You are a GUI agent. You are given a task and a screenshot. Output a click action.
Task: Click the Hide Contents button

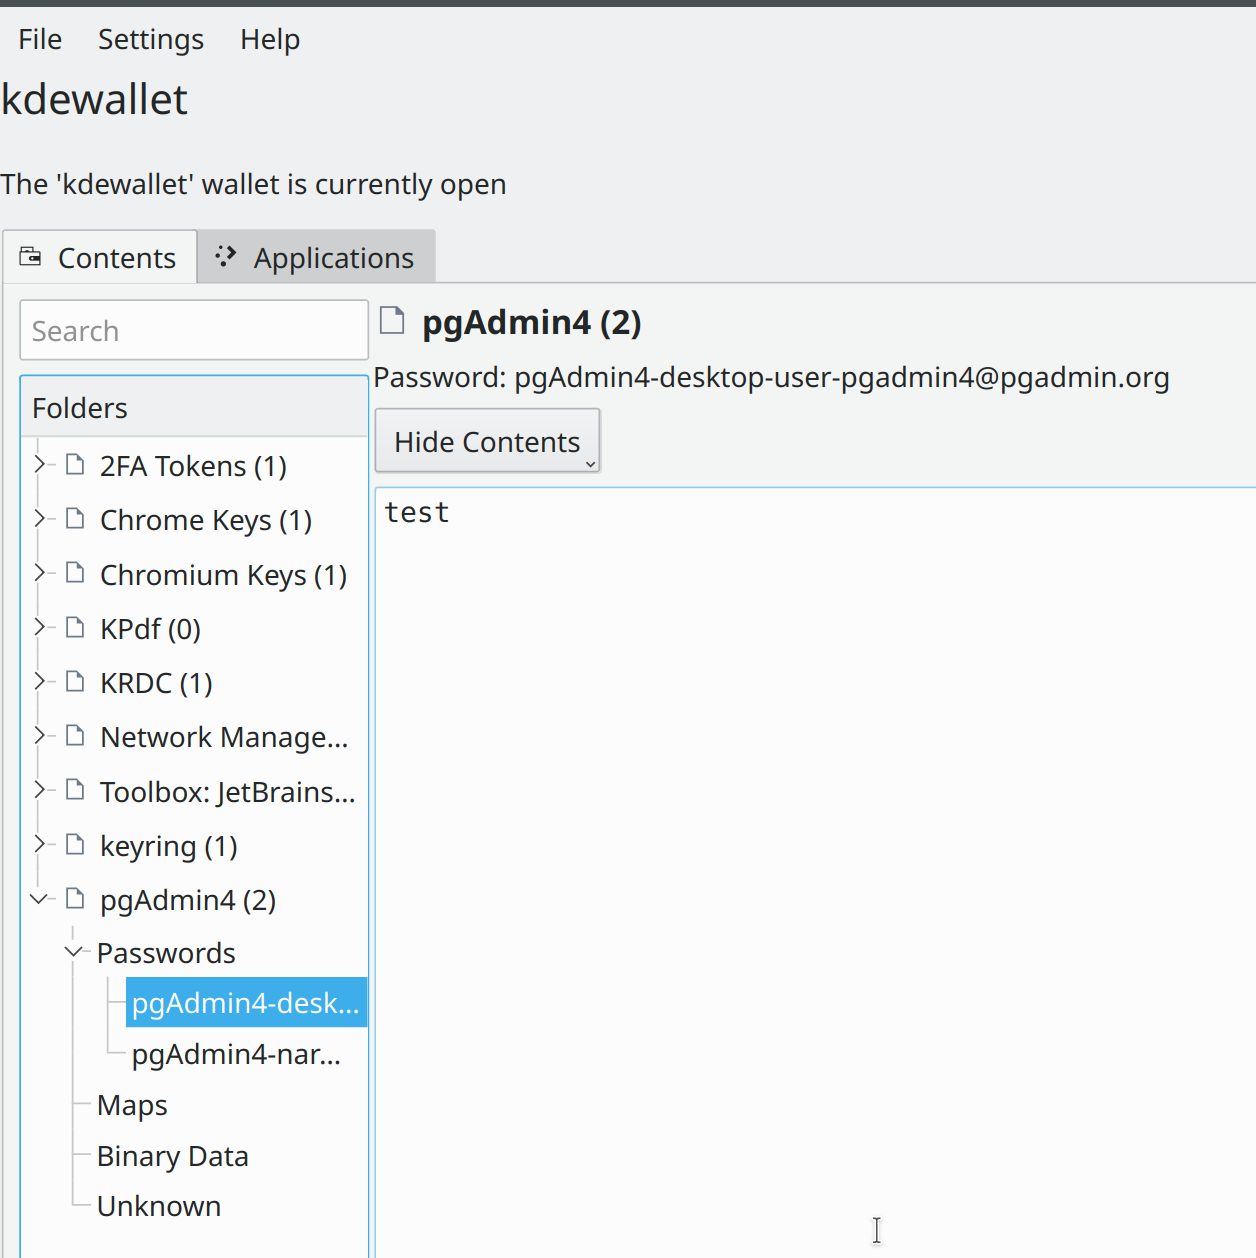[487, 441]
